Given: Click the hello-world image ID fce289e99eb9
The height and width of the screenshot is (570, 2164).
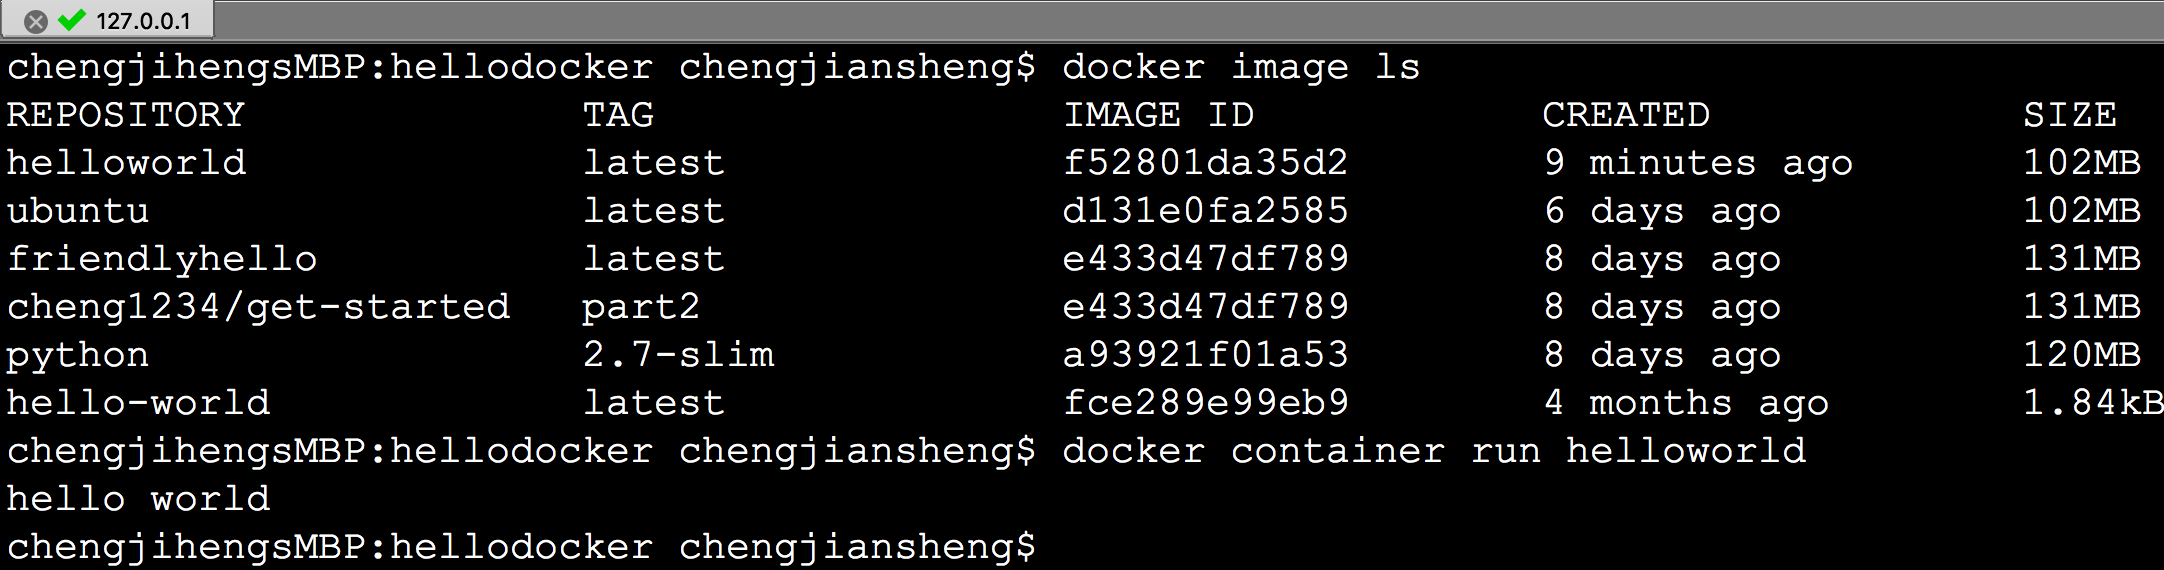Looking at the screenshot, I should point(1205,403).
